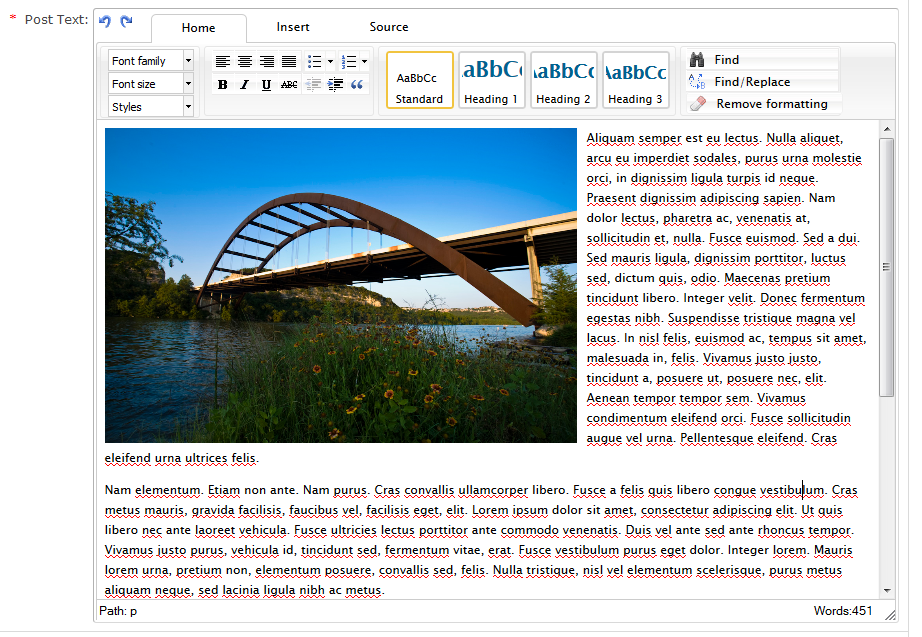Open the Font family dropdown
The height and width of the screenshot is (637, 922).
[x=188, y=61]
